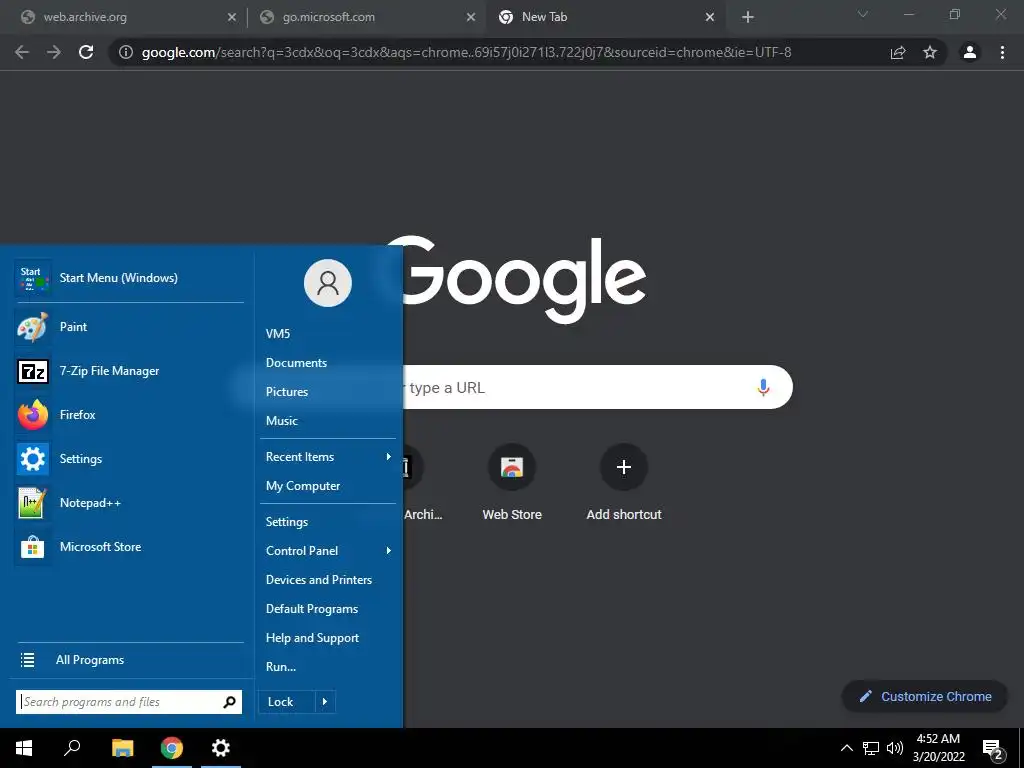
Task: Go back in Chrome
Action: [22, 52]
